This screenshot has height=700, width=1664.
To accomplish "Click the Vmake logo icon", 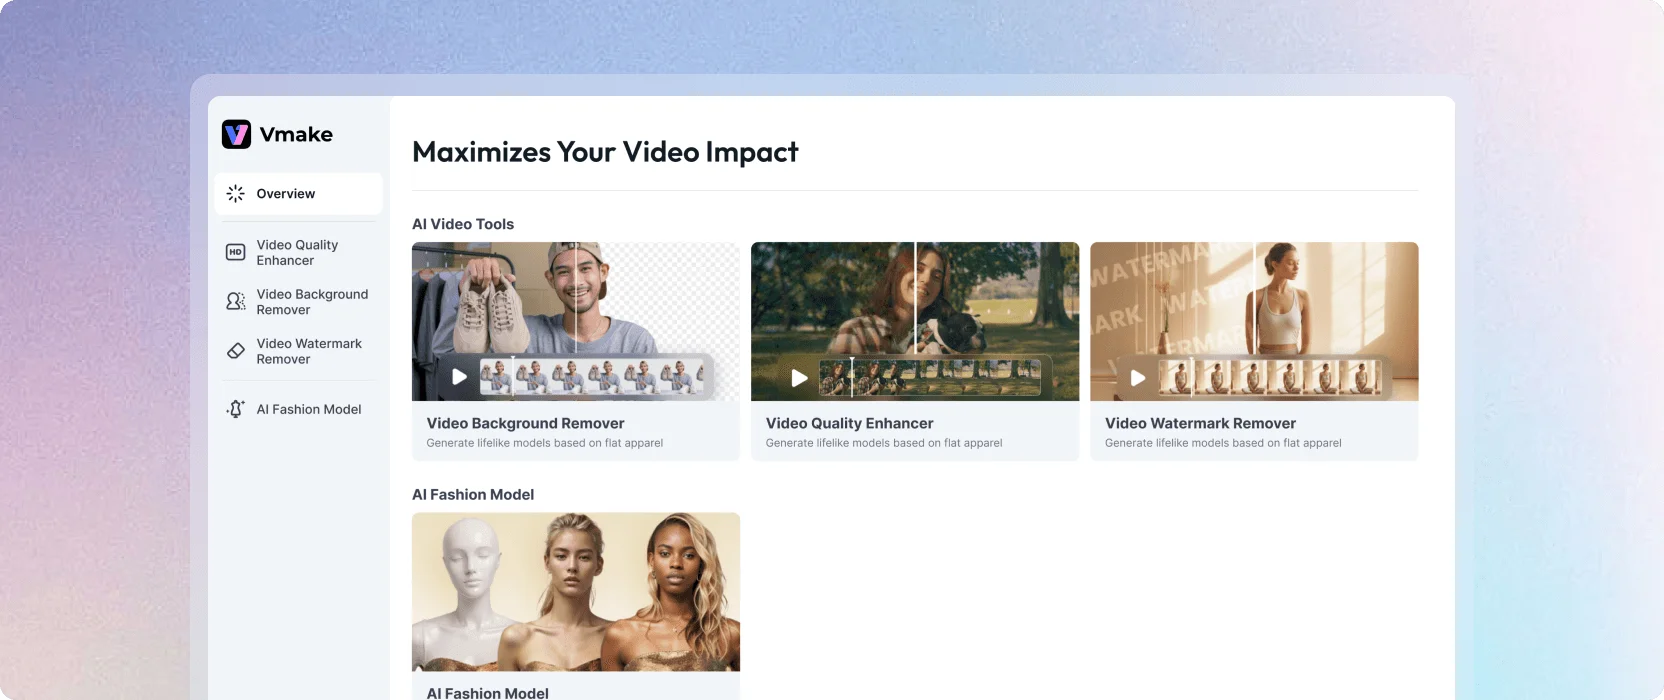I will click(236, 134).
